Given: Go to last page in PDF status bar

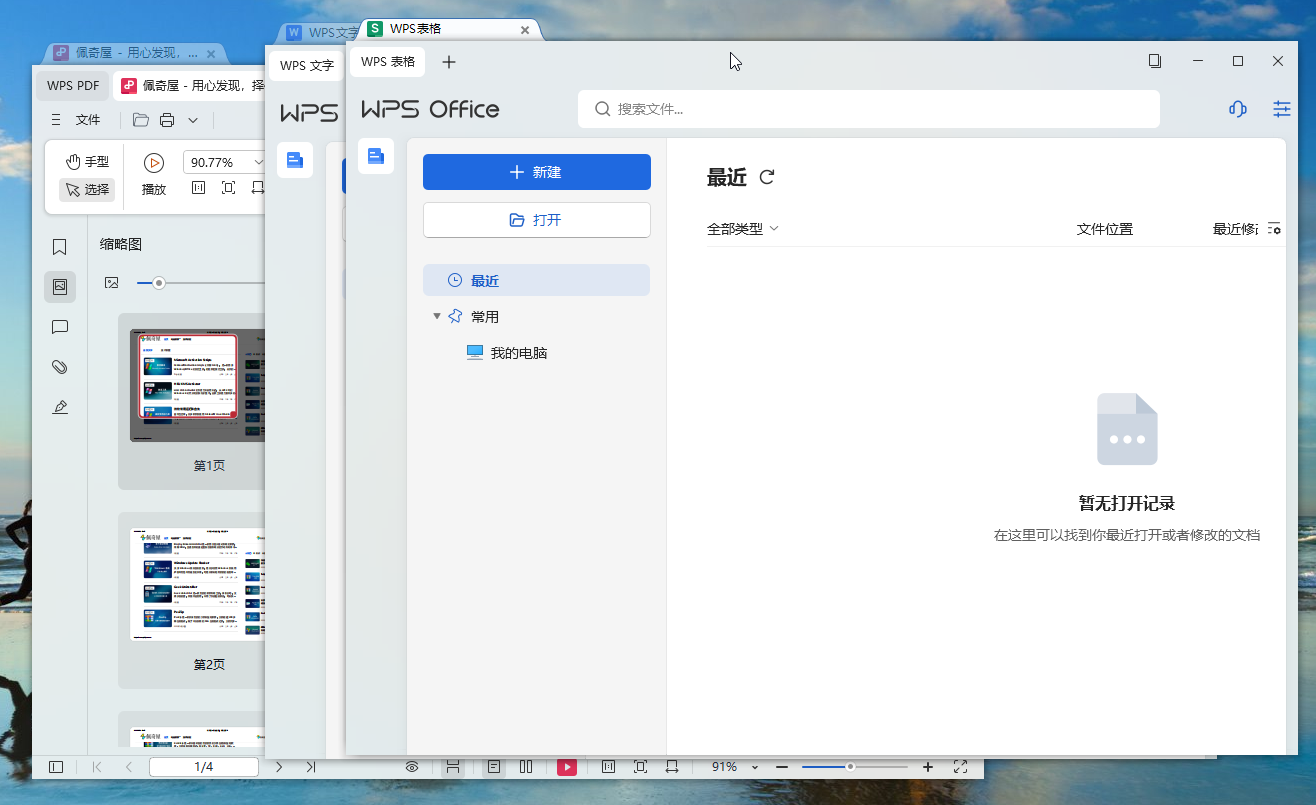Looking at the screenshot, I should pos(311,767).
